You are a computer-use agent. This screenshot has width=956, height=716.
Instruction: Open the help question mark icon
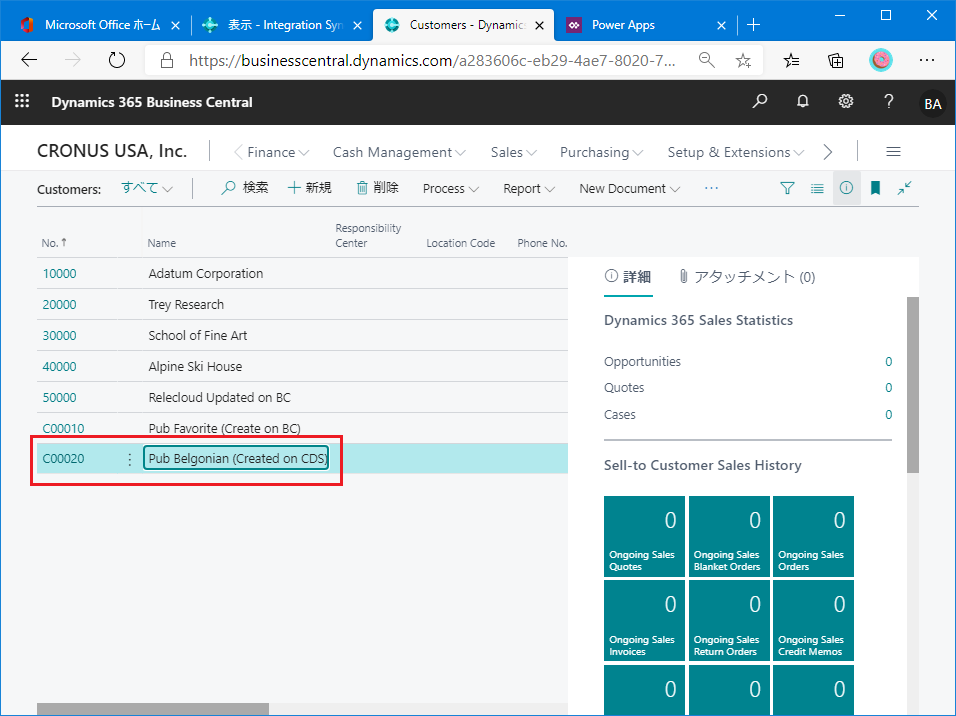889,101
